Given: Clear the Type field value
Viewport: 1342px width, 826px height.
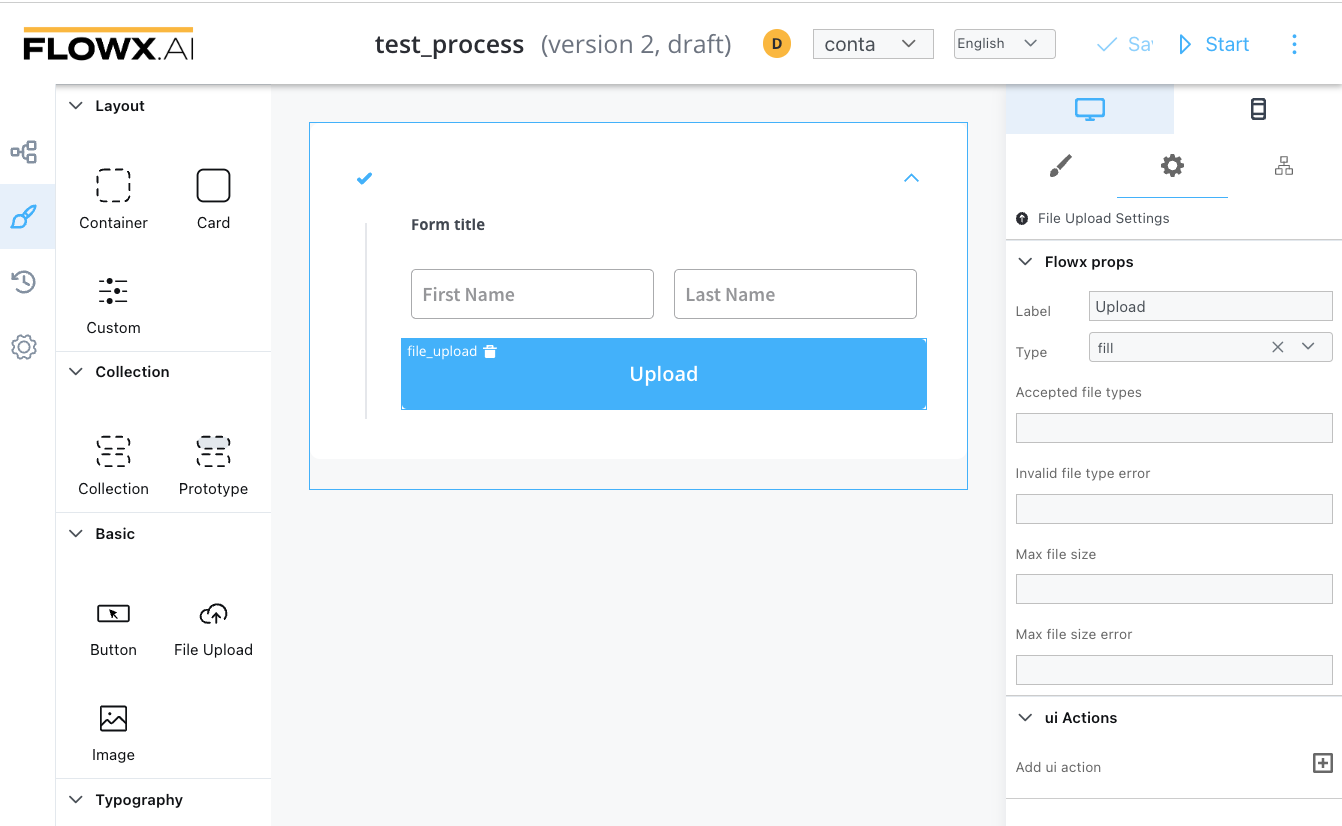Looking at the screenshot, I should point(1277,347).
